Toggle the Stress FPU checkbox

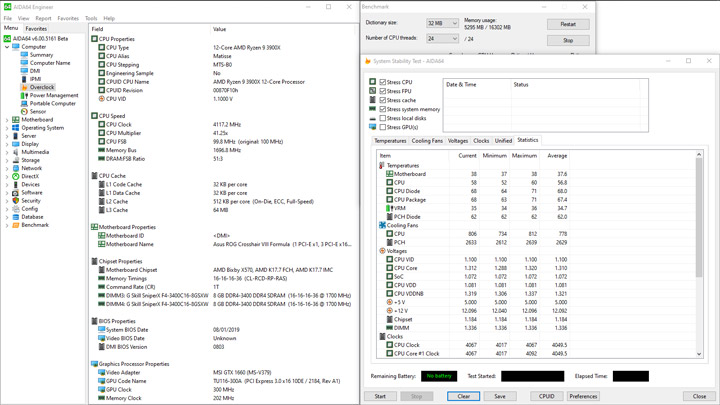click(382, 91)
